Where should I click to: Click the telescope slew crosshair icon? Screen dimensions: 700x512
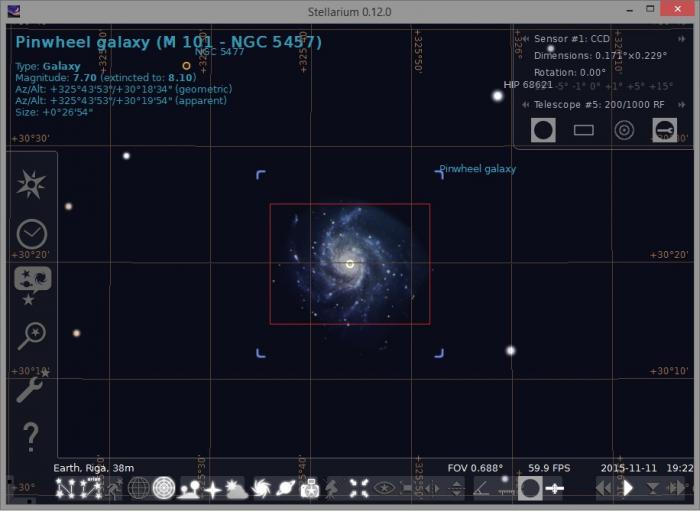554,488
